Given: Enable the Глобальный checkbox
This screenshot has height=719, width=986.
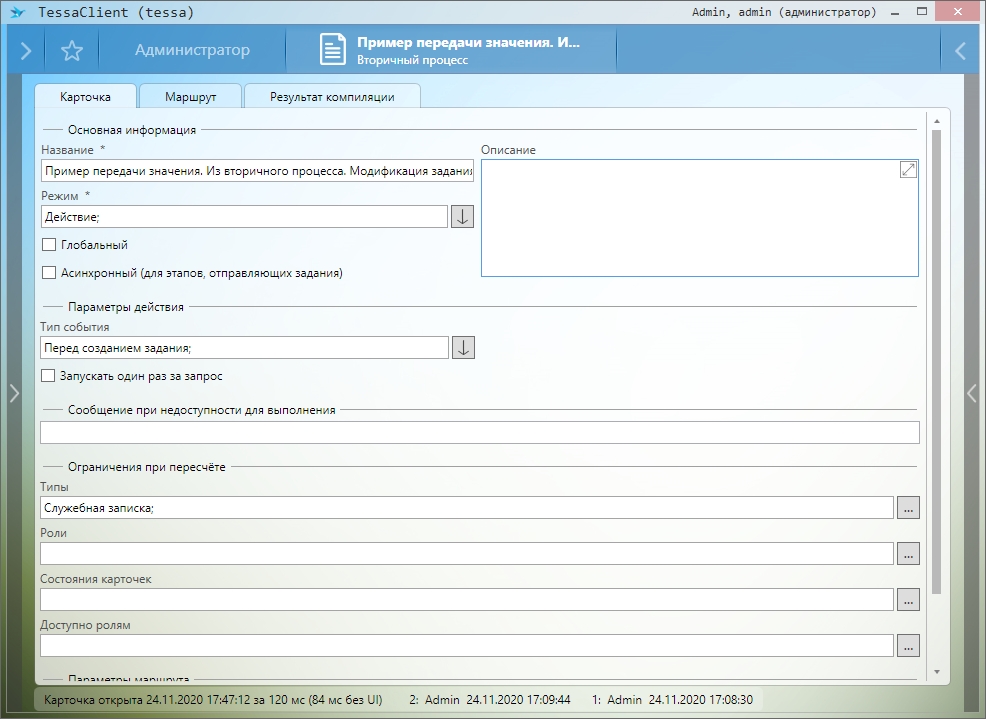Looking at the screenshot, I should pyautogui.click(x=49, y=245).
